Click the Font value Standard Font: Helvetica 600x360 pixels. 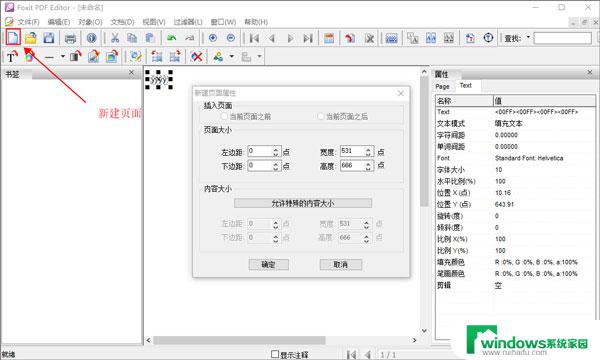529,158
